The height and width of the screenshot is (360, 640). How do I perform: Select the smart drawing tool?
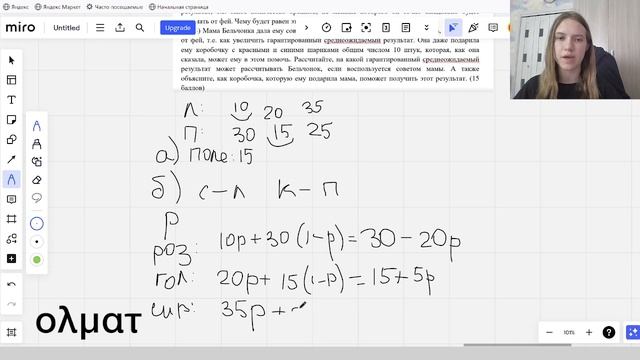[37, 162]
